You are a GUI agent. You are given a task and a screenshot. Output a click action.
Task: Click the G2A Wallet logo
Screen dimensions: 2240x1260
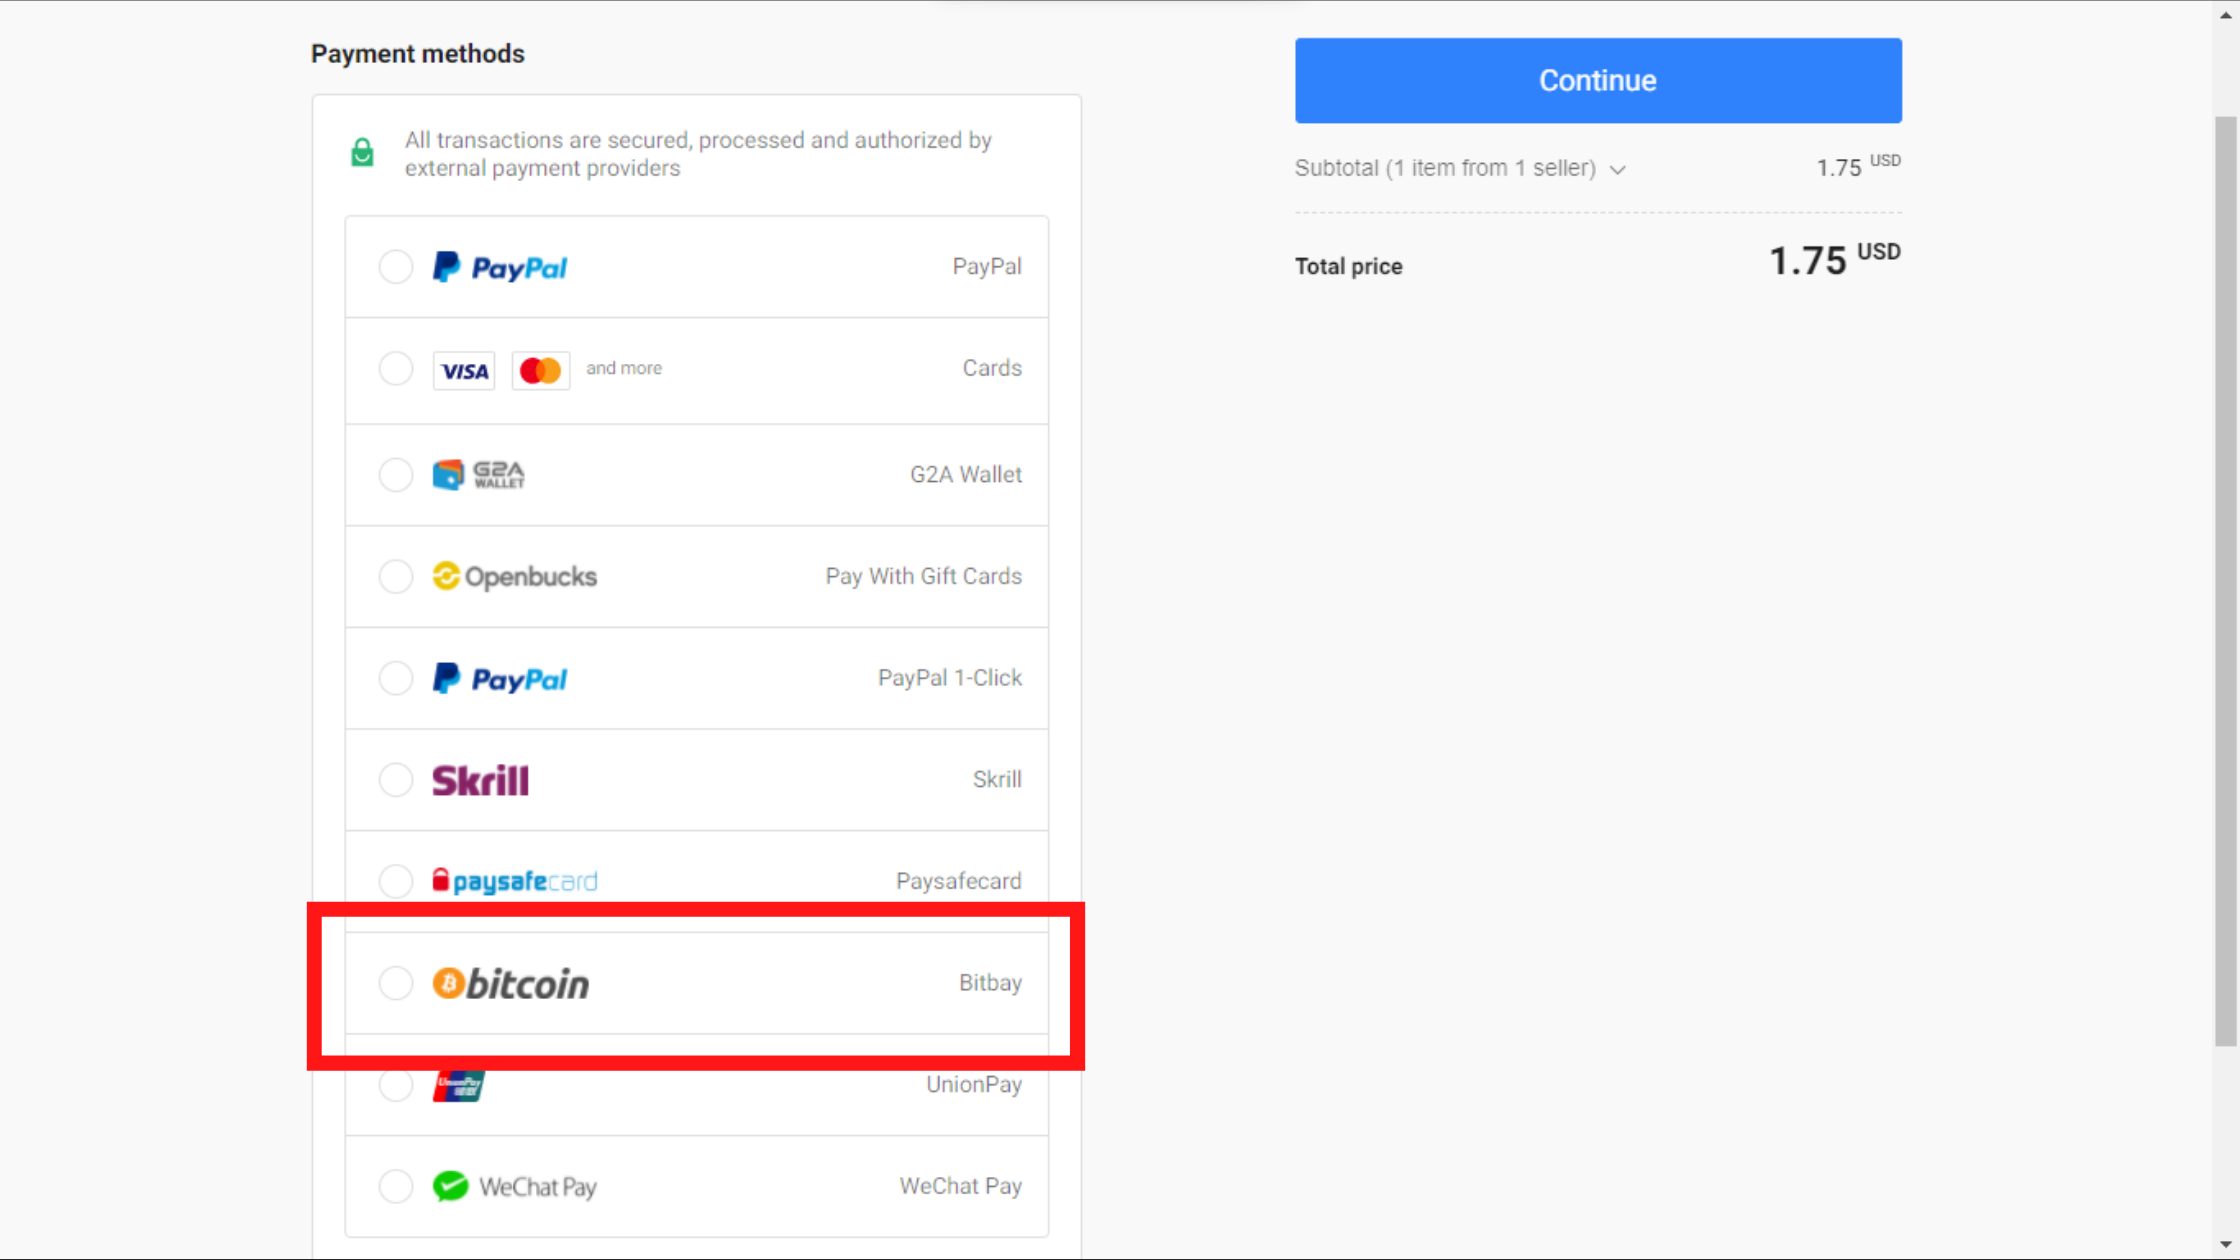tap(479, 474)
